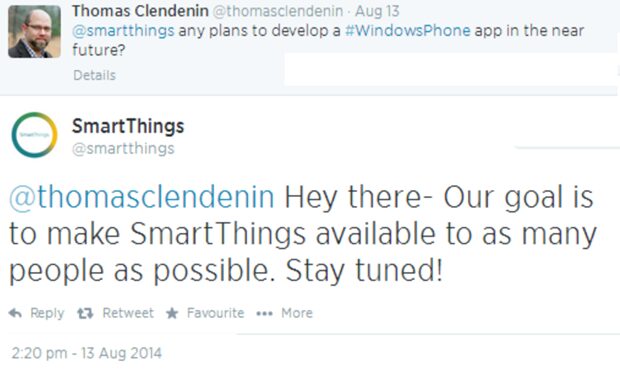
Task: Click the Favourite star icon
Action: pos(172,313)
